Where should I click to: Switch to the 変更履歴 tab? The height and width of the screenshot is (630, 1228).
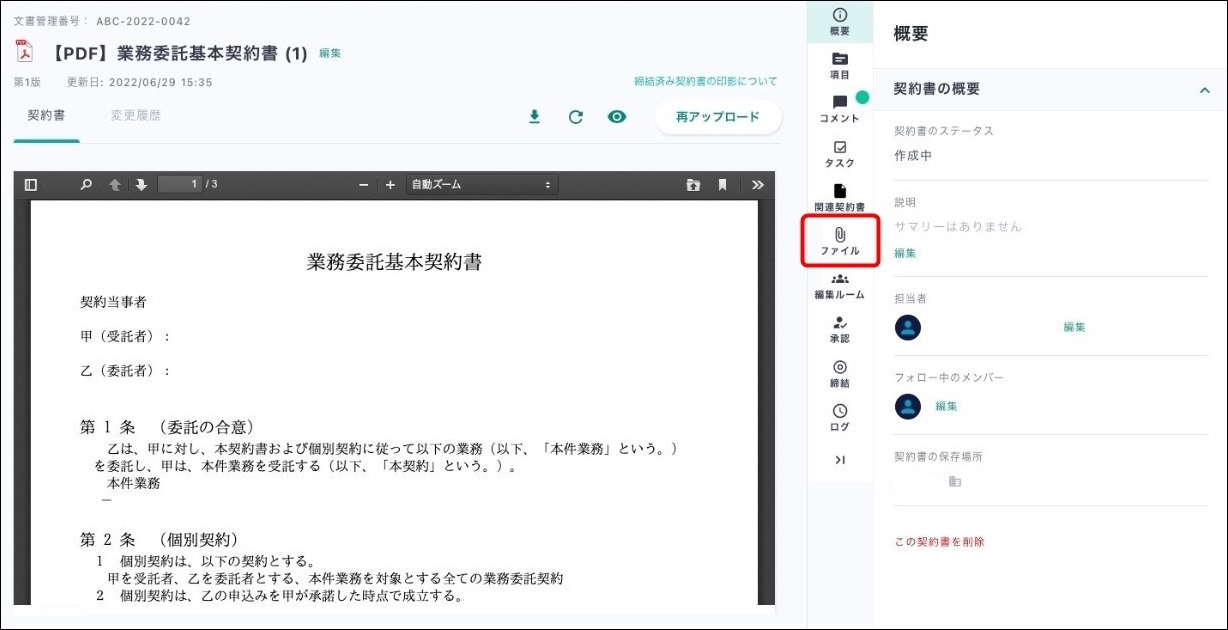pos(135,116)
